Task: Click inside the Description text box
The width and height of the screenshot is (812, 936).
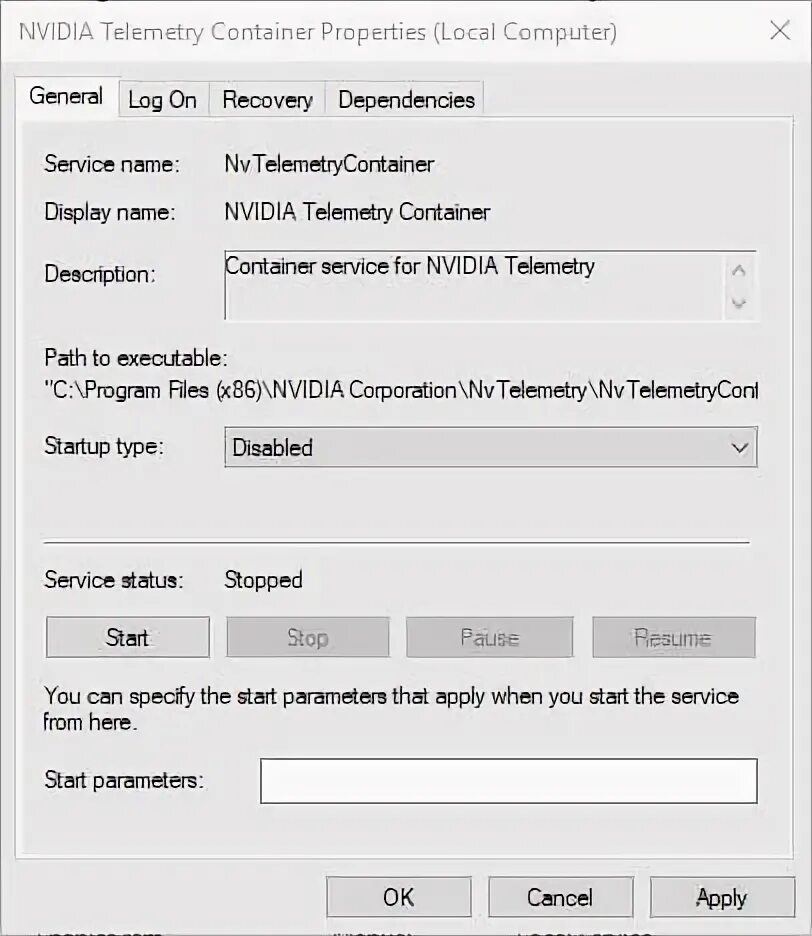Action: (x=470, y=285)
